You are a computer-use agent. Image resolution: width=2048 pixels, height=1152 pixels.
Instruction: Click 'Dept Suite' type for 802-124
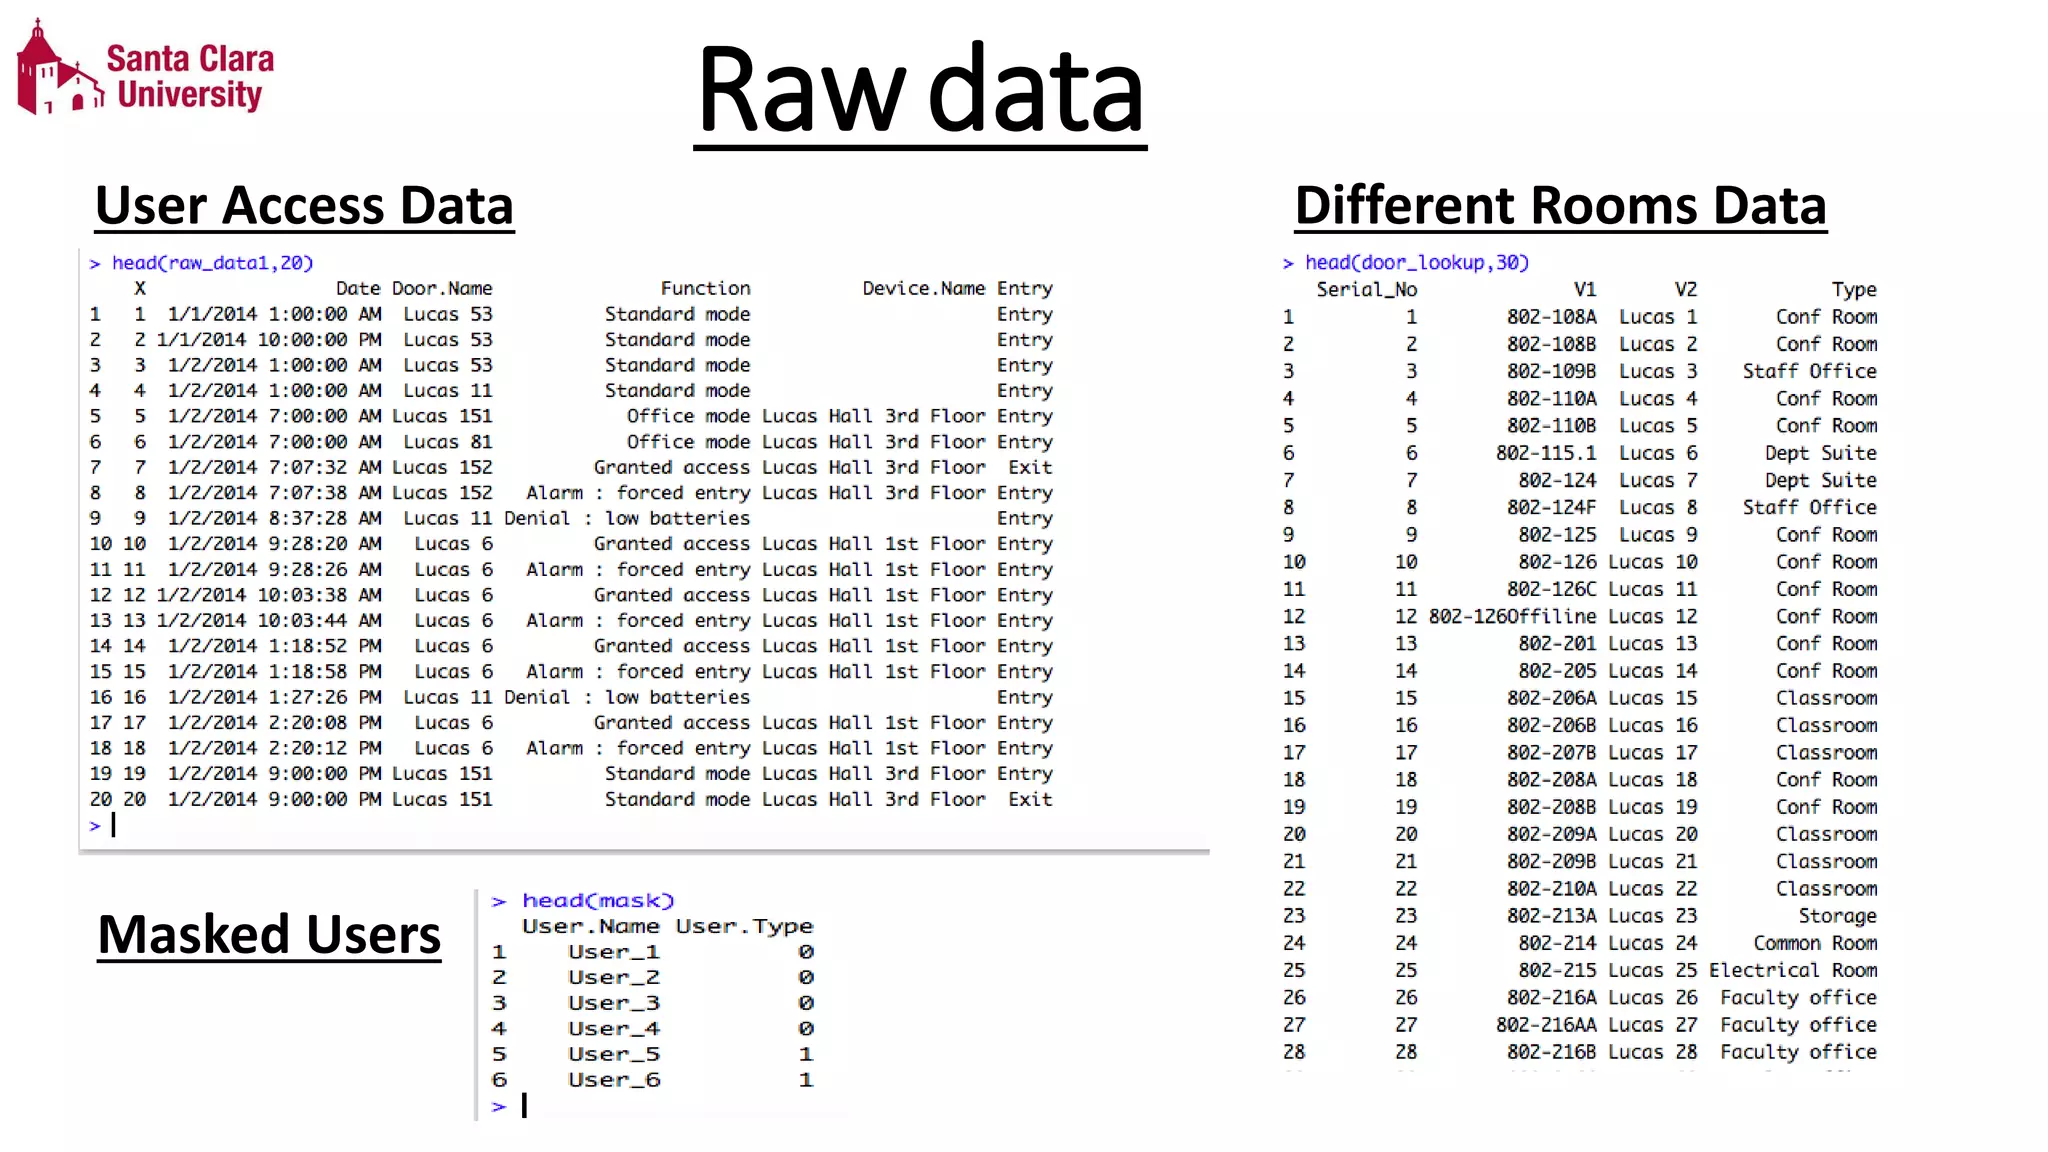pos(1821,480)
